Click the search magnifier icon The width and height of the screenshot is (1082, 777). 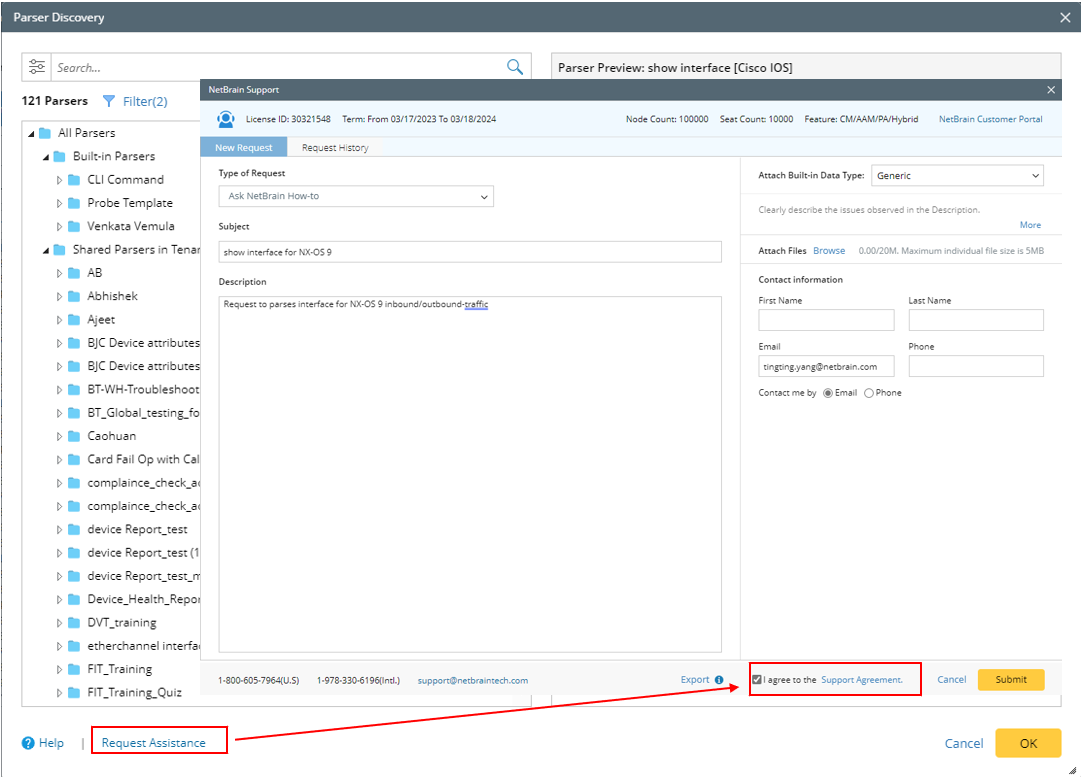515,67
